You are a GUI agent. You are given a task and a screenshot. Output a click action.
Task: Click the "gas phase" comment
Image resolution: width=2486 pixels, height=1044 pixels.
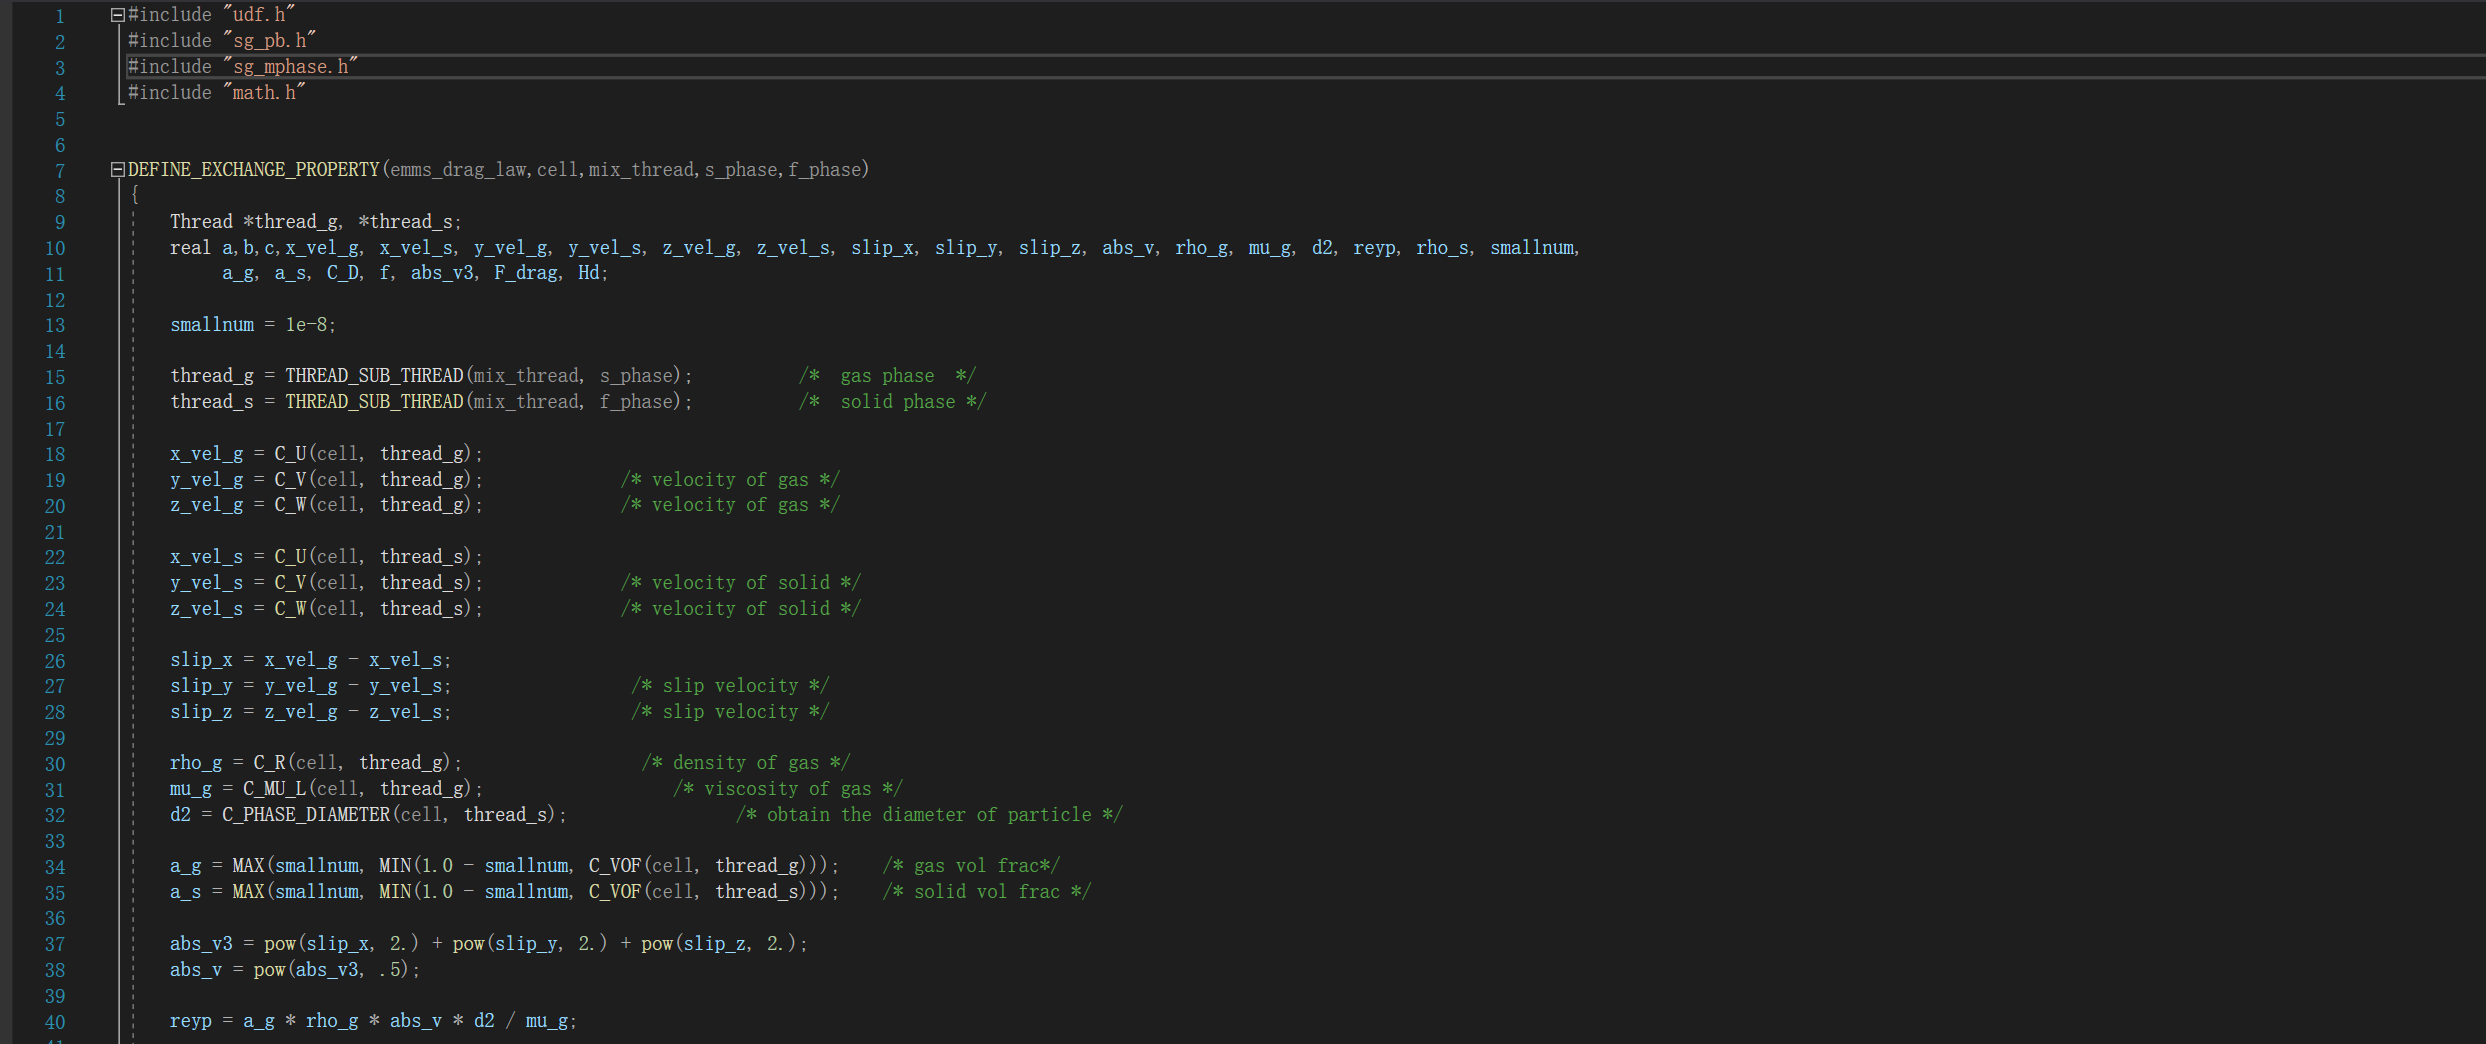[x=886, y=376]
